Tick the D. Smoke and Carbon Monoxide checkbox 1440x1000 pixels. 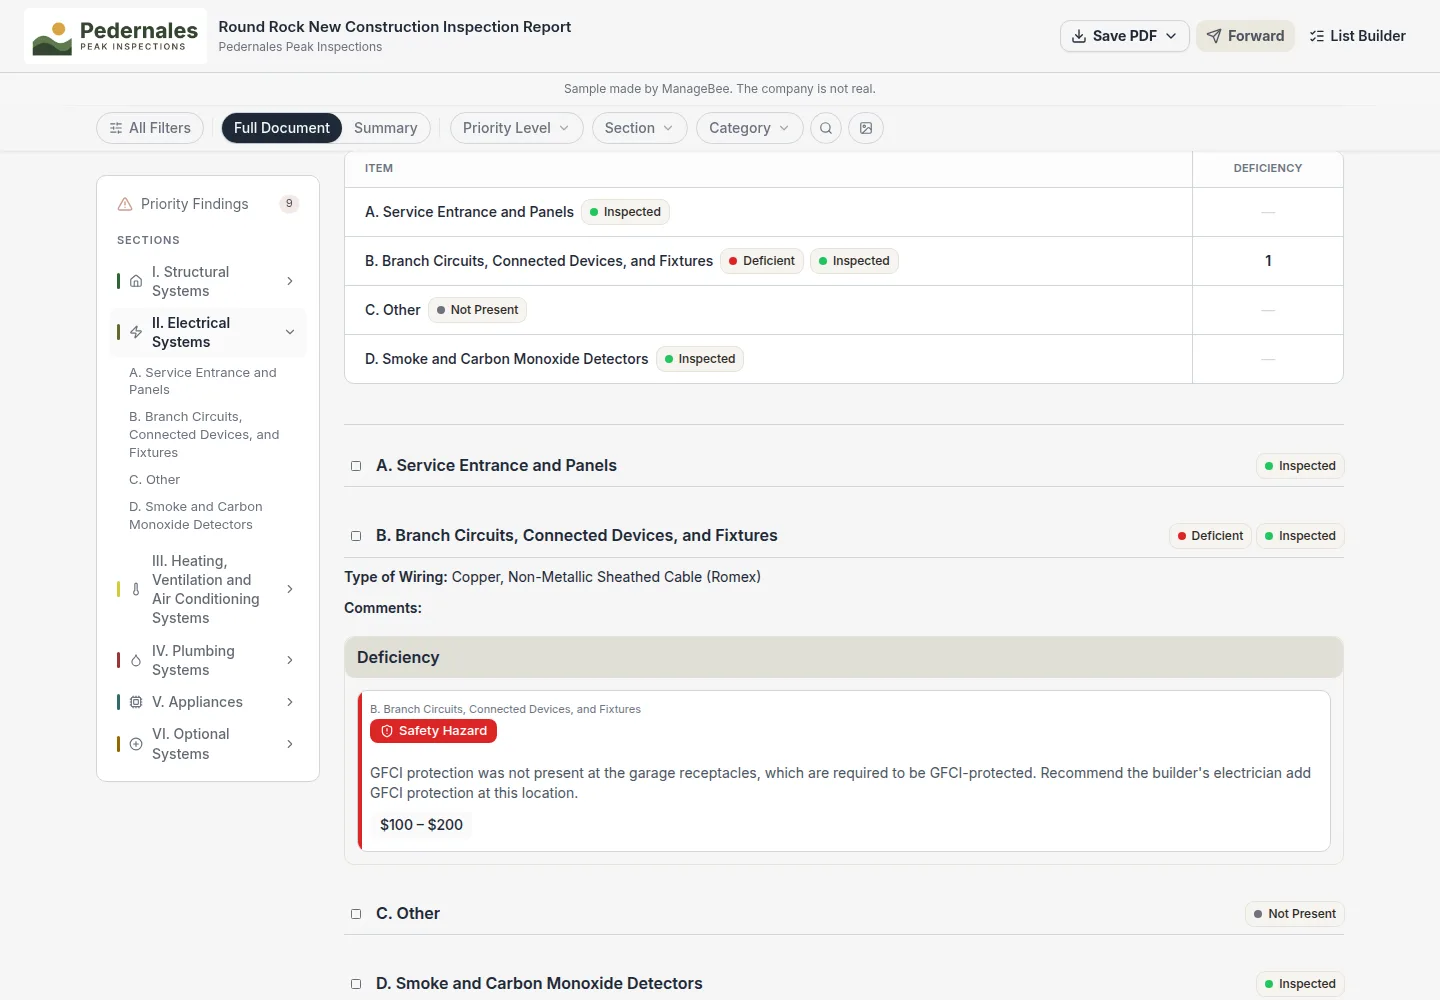[356, 984]
